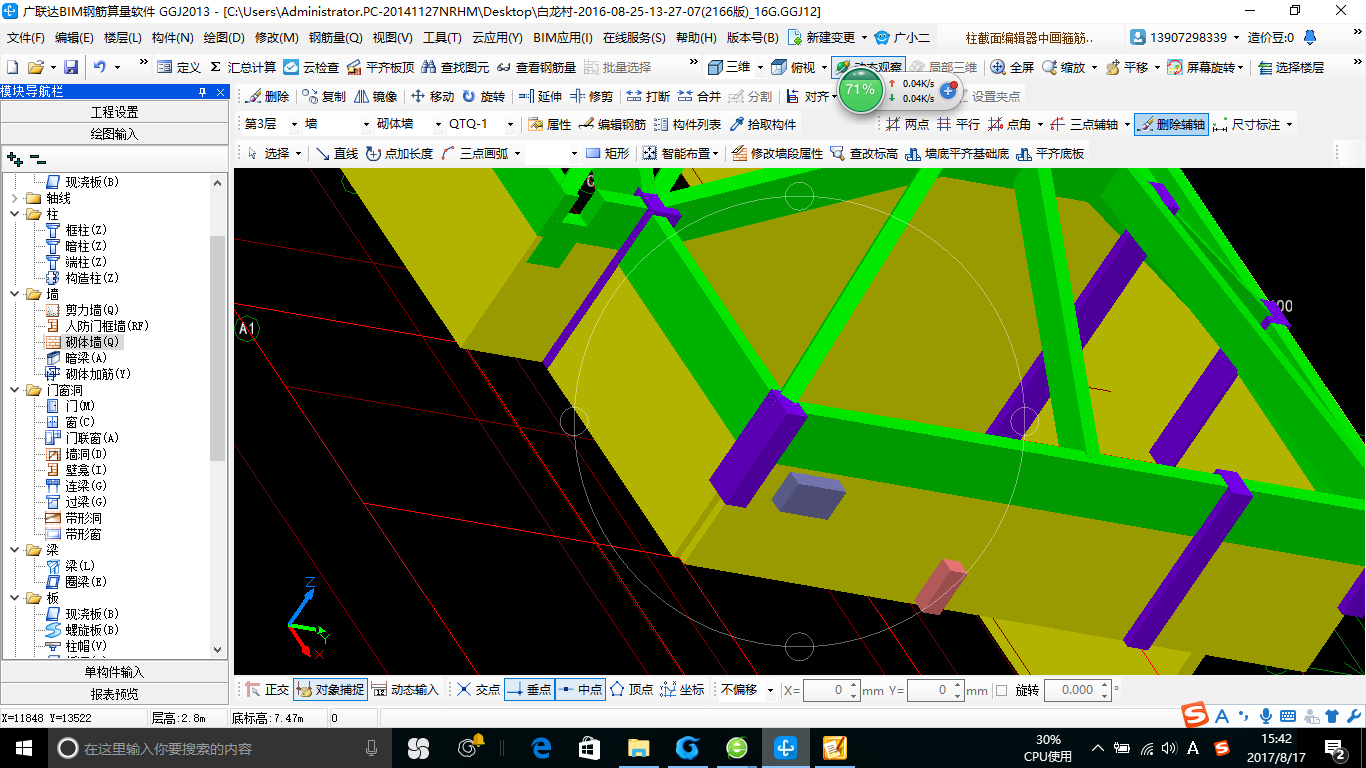Open the Edge browser on the taskbar
Viewport: 1366px width, 768px height.
pyautogui.click(x=541, y=748)
